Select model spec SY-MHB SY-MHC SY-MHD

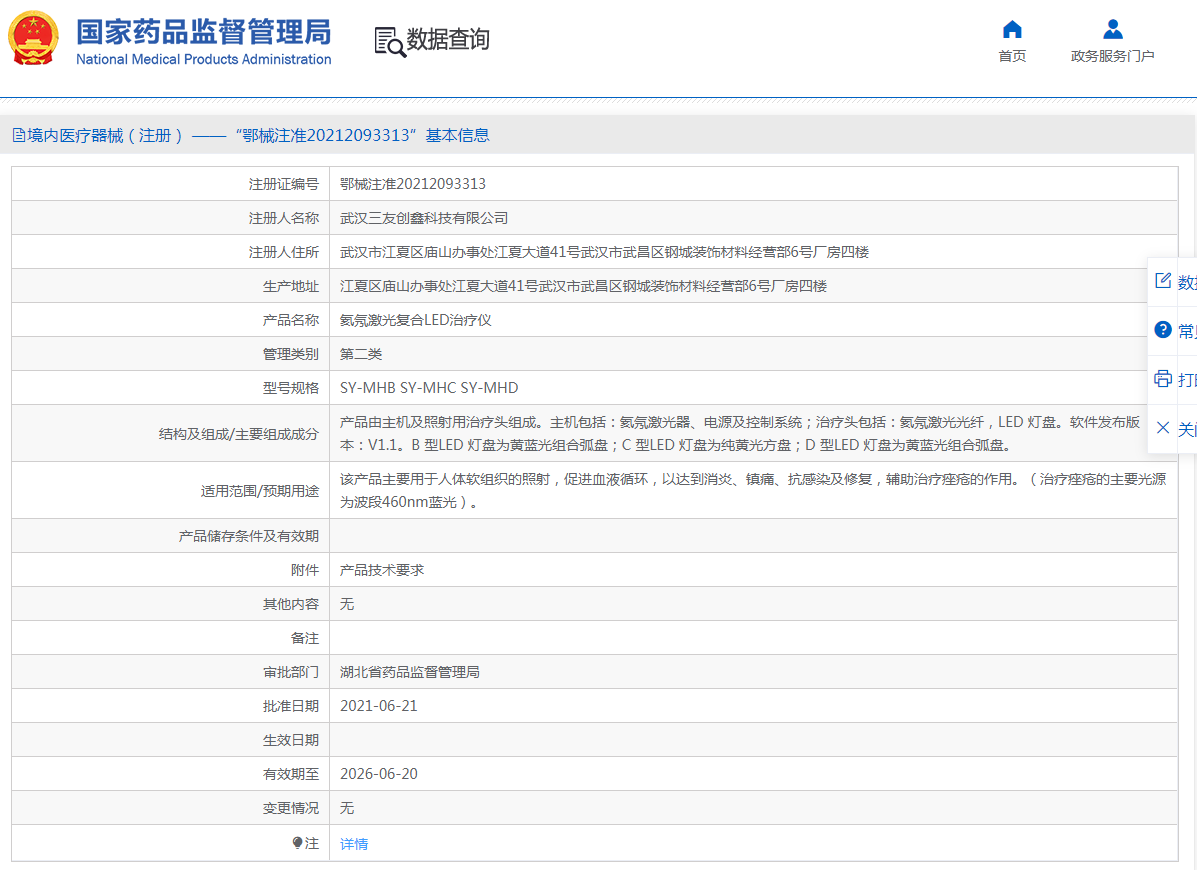pos(429,388)
